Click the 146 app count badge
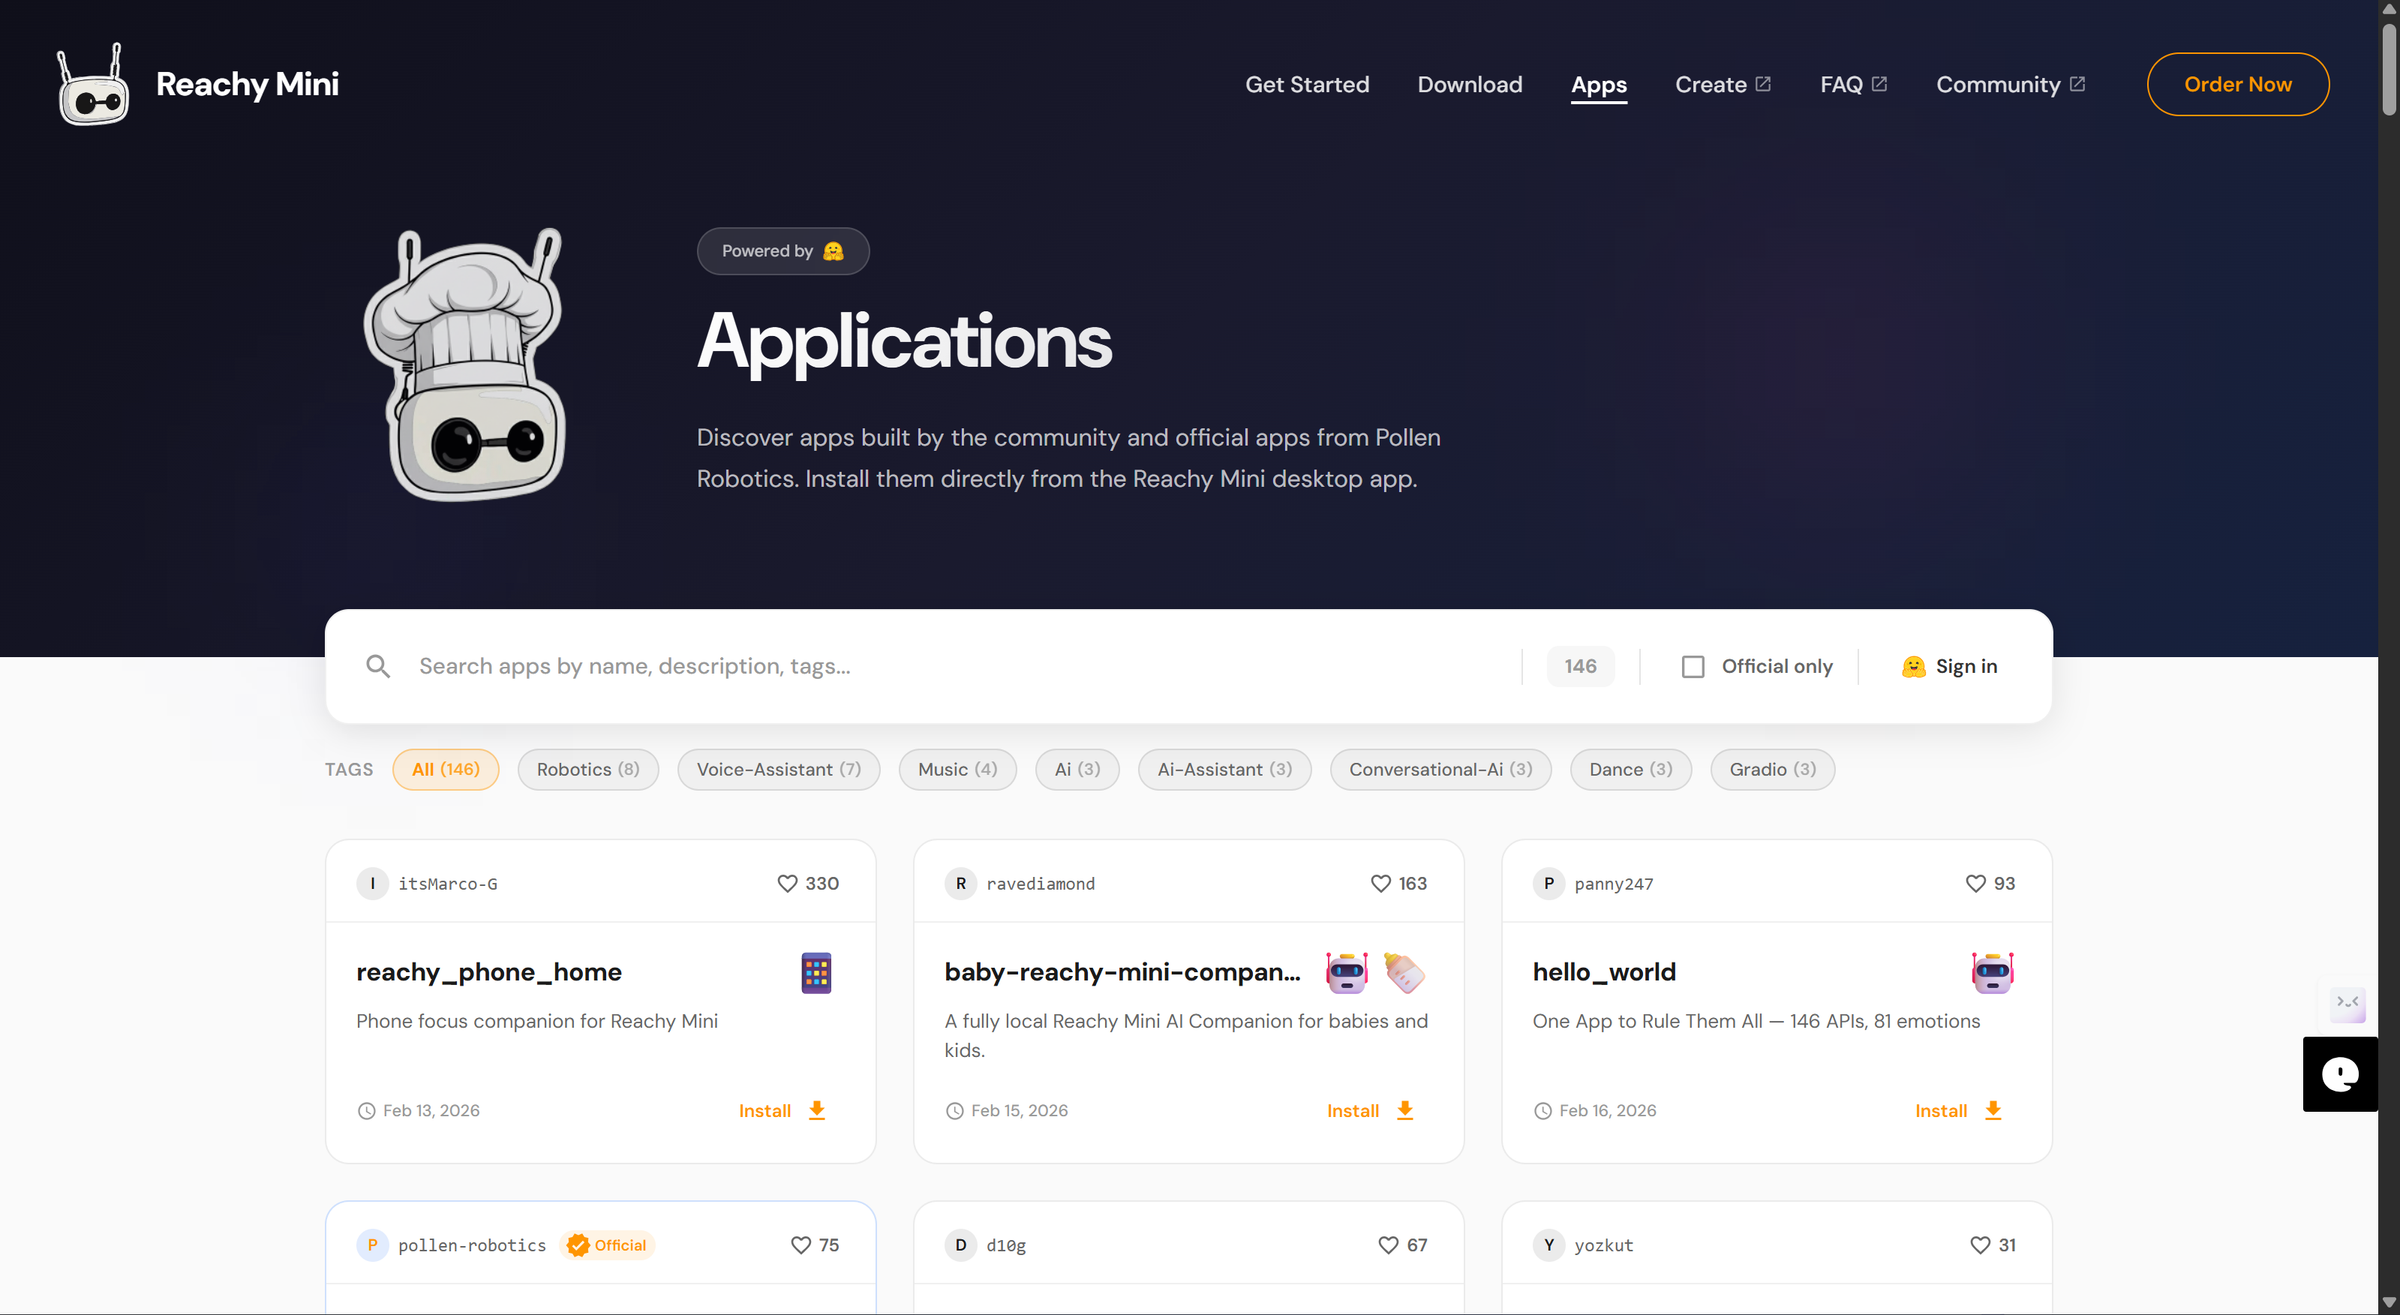The width and height of the screenshot is (2400, 1315). [x=1580, y=667]
